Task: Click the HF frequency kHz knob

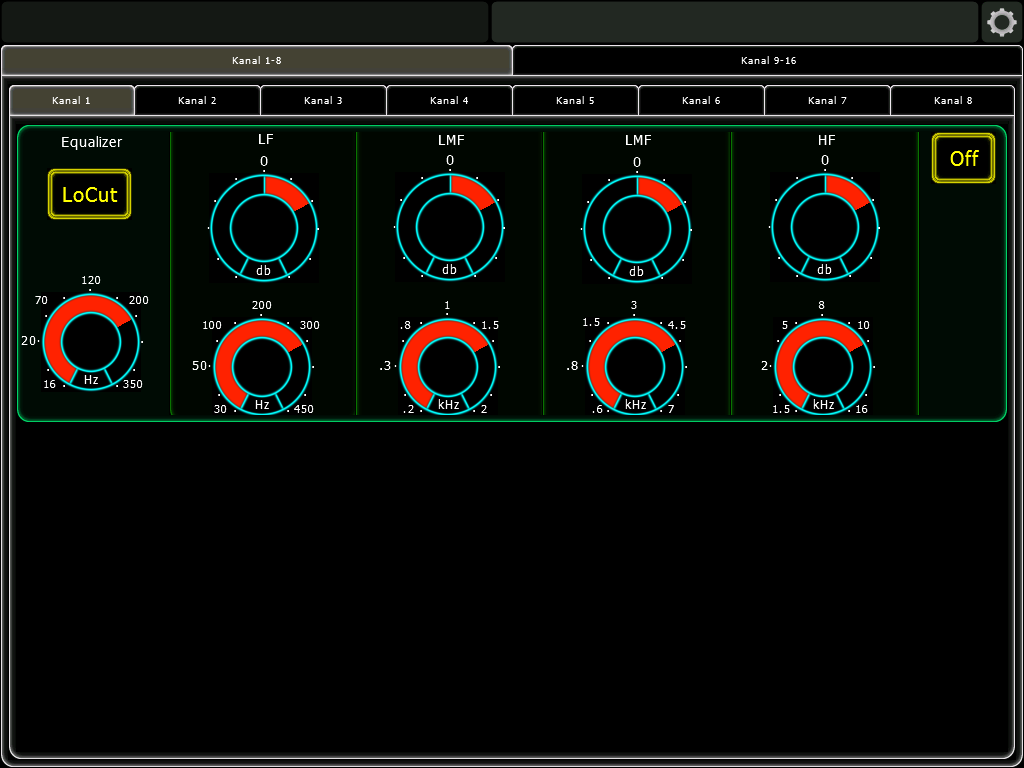Action: click(x=823, y=367)
